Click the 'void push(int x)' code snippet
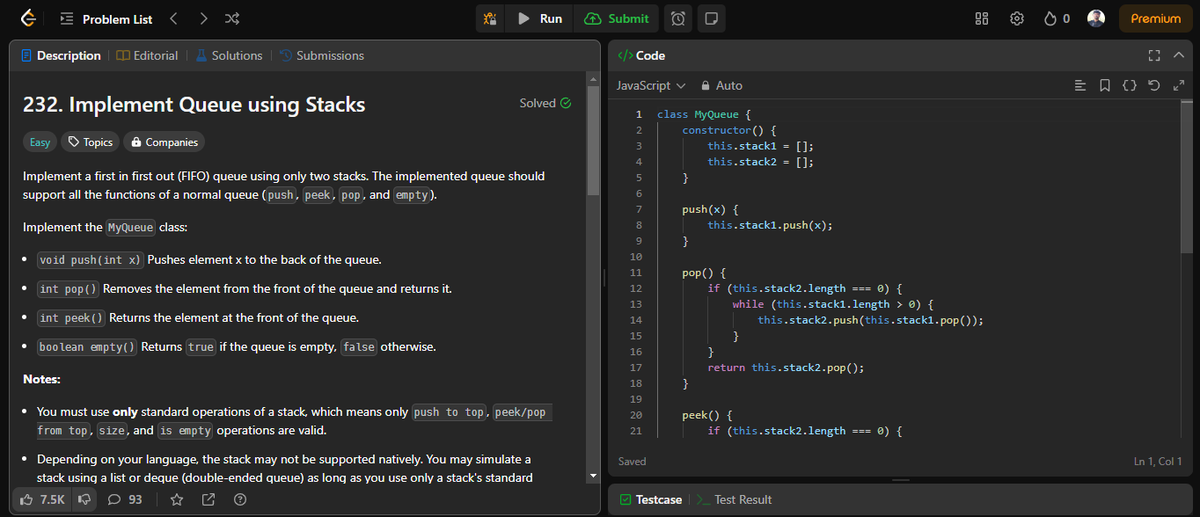The width and height of the screenshot is (1200, 517). [92, 260]
